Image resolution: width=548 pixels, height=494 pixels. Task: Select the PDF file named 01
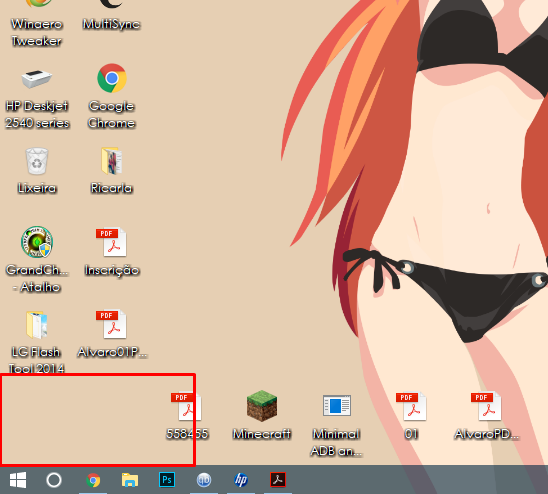[411, 415]
